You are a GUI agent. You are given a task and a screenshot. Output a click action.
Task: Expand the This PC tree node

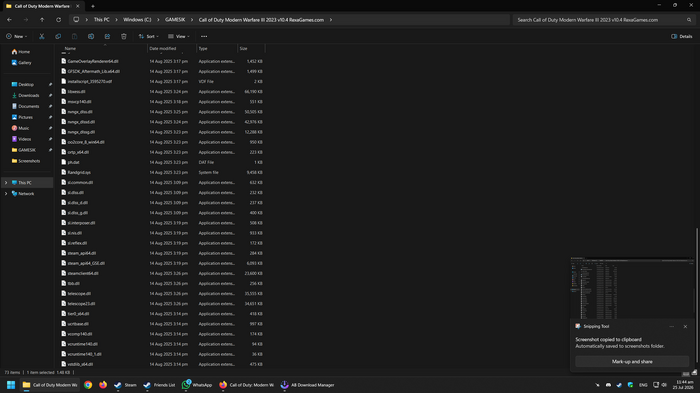[x=6, y=183]
